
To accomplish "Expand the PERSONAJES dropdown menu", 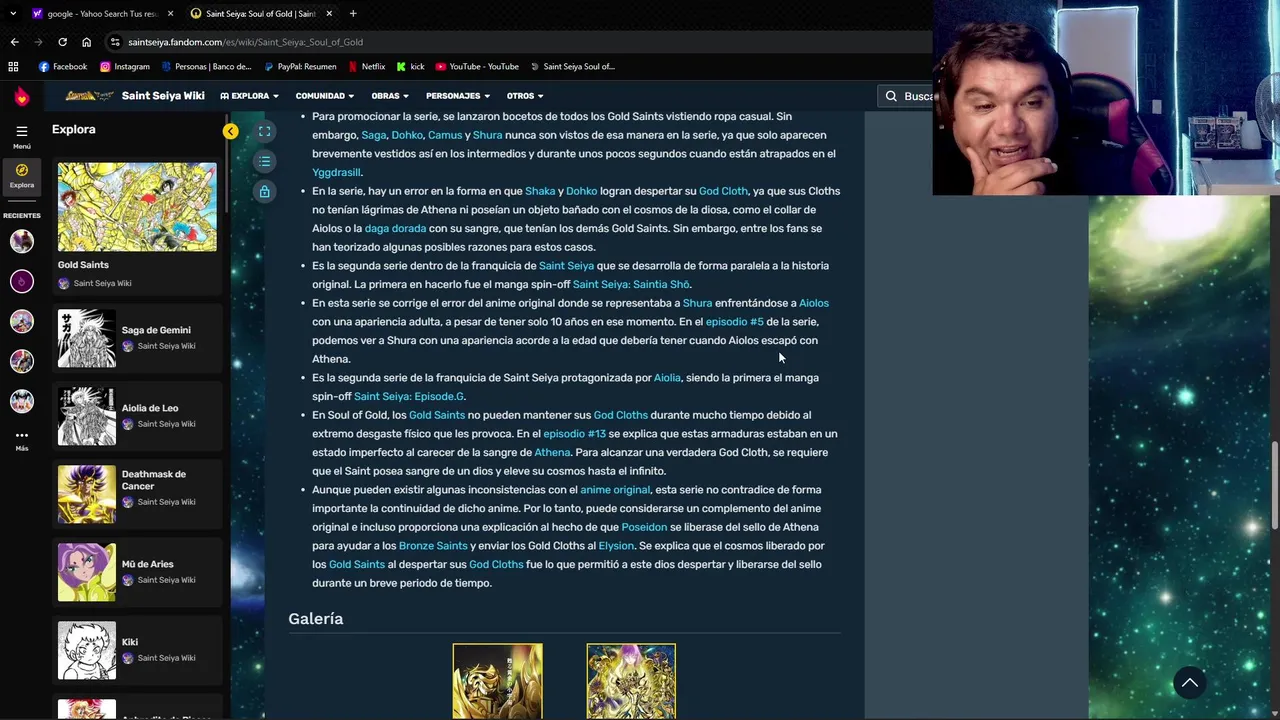I will [x=458, y=96].
